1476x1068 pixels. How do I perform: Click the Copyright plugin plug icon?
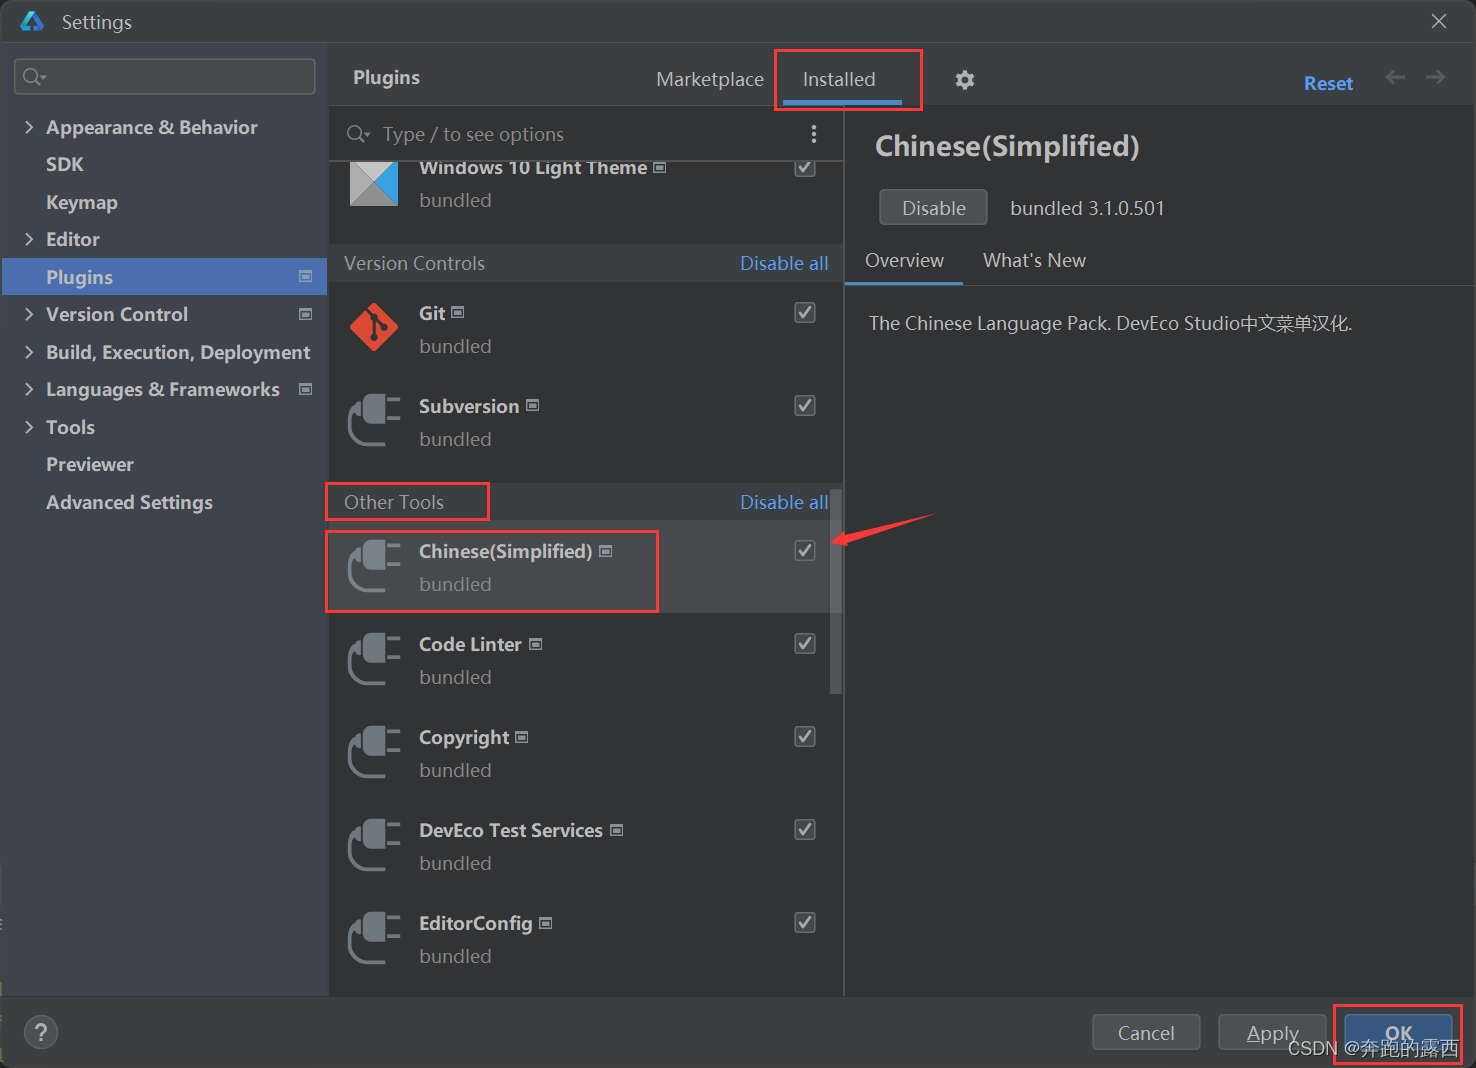pos(374,751)
